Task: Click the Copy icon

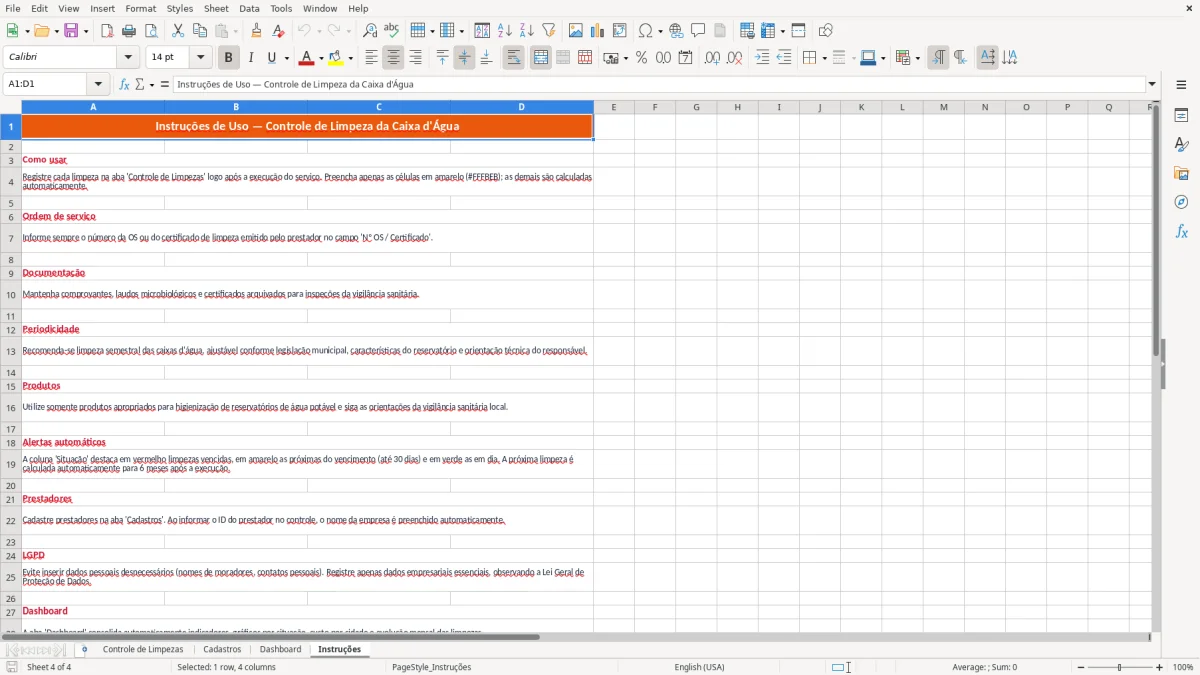Action: click(200, 31)
